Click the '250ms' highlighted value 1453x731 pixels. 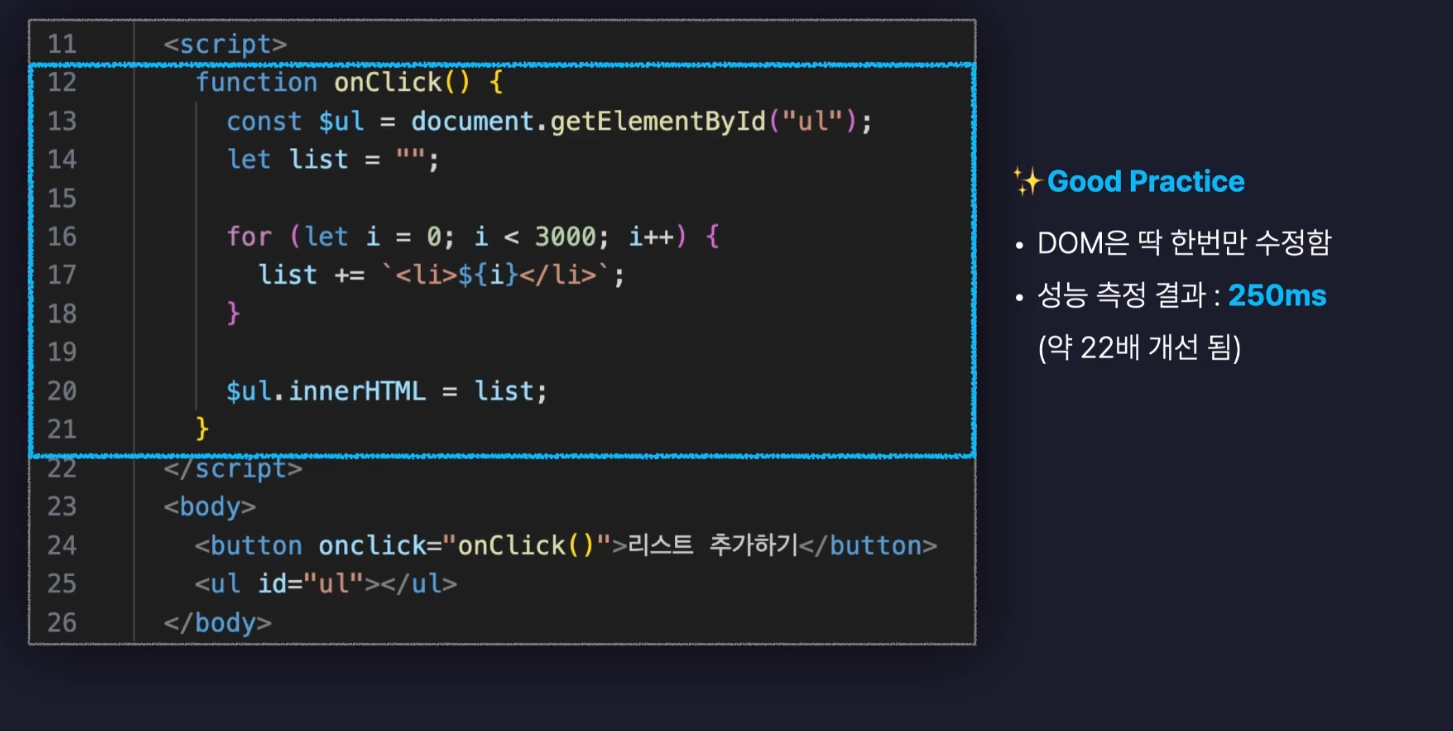click(1277, 296)
